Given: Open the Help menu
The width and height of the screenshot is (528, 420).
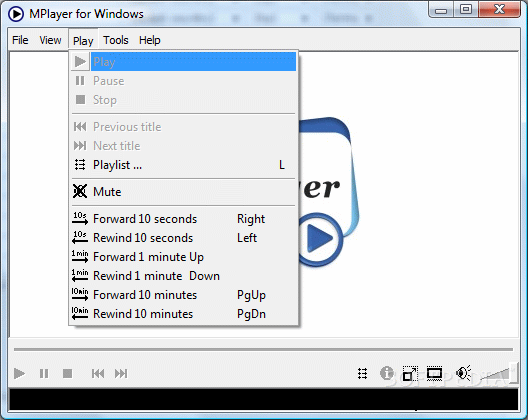Looking at the screenshot, I should 150,40.
